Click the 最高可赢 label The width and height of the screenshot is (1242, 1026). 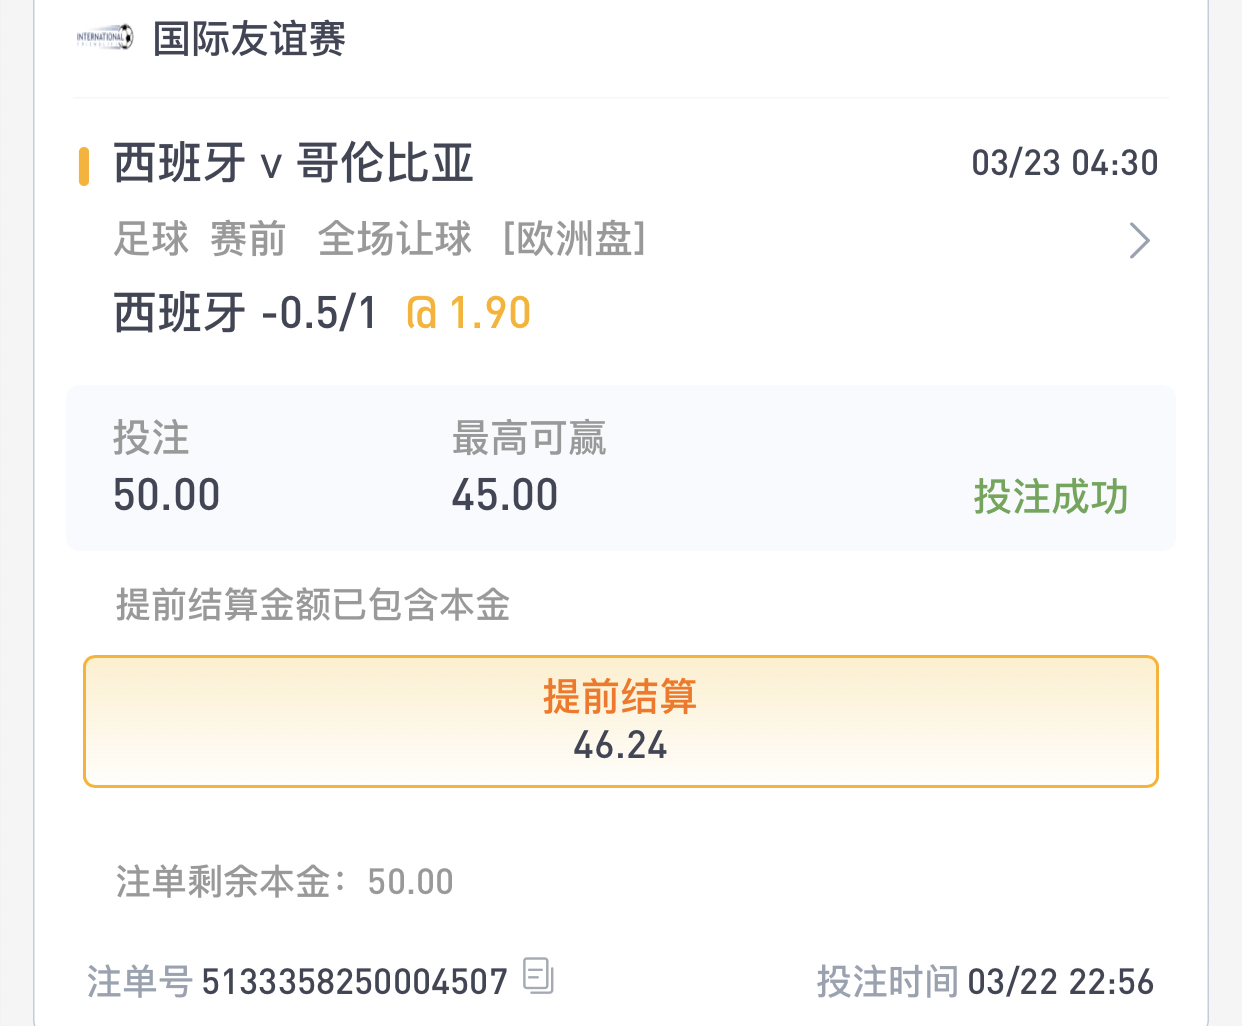point(529,438)
